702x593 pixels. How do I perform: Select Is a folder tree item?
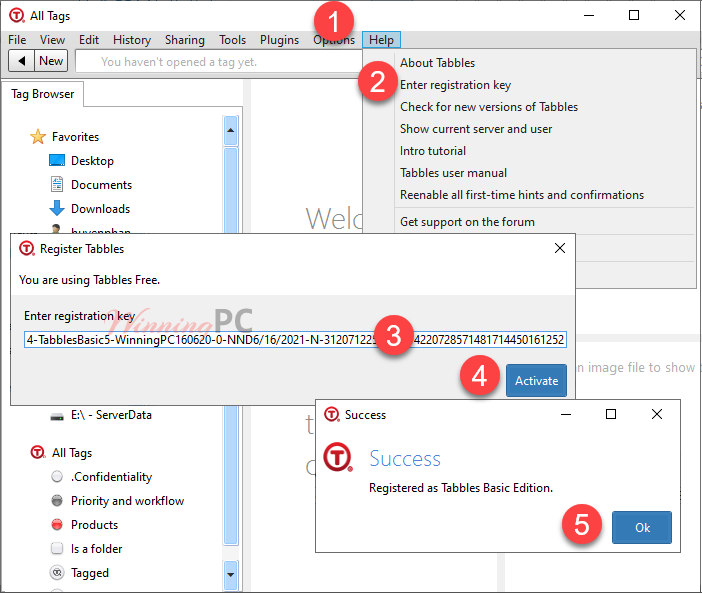pyautogui.click(x=96, y=549)
